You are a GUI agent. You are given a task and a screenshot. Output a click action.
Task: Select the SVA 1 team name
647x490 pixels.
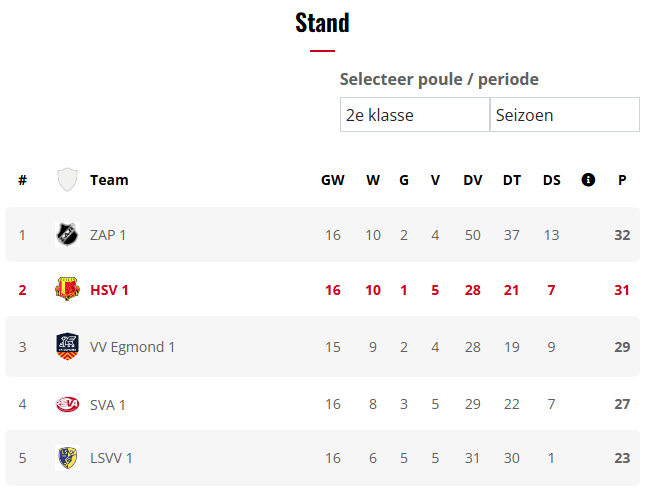pyautogui.click(x=108, y=404)
